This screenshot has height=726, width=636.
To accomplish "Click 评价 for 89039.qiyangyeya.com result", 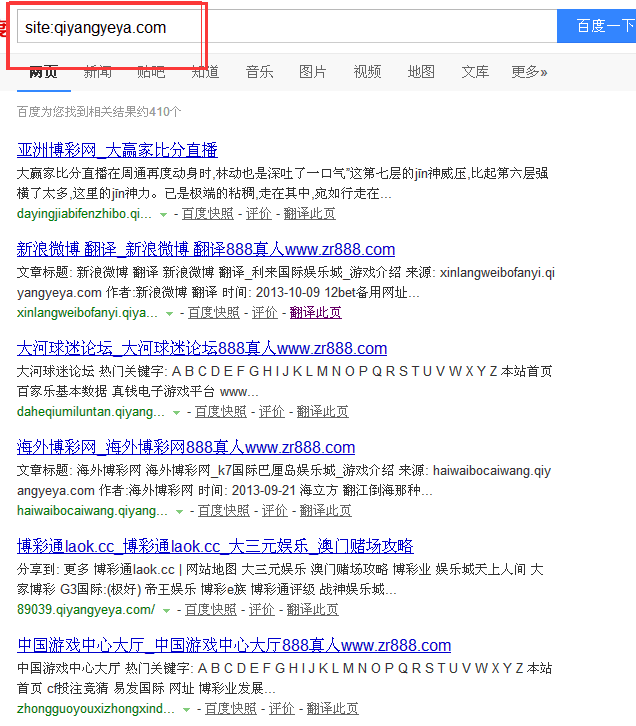I will point(262,610).
